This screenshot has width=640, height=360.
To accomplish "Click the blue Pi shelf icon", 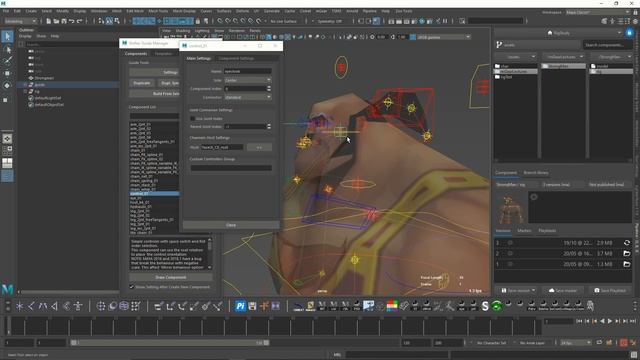I will (240, 306).
